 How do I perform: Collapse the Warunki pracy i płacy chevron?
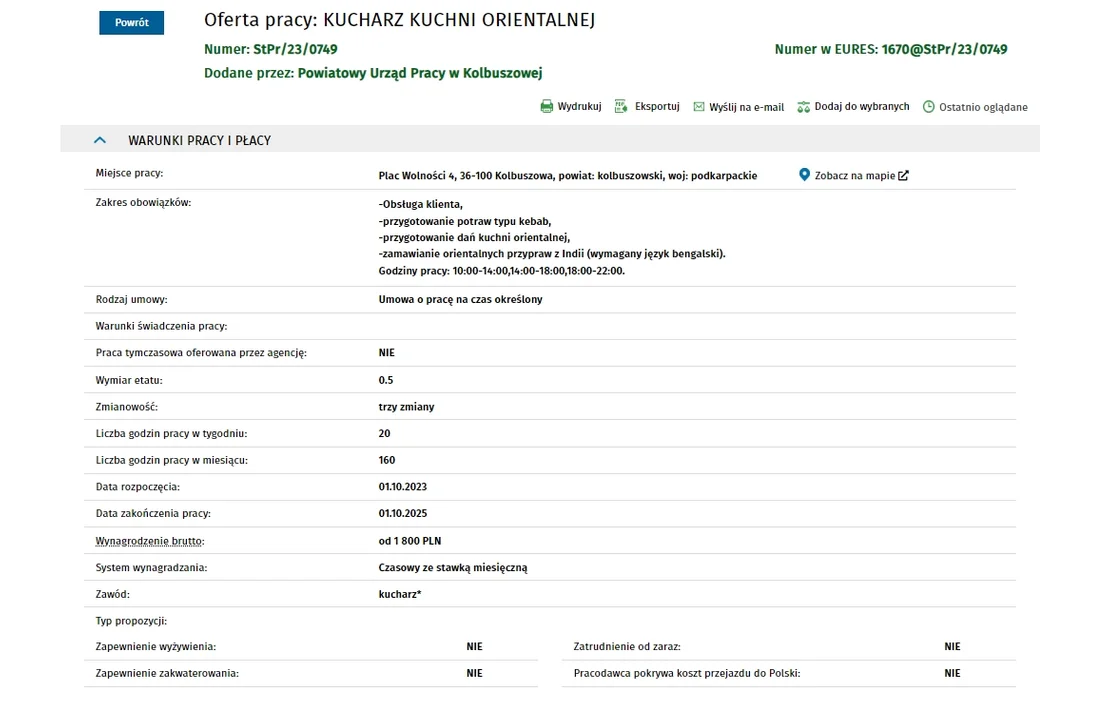(x=100, y=140)
